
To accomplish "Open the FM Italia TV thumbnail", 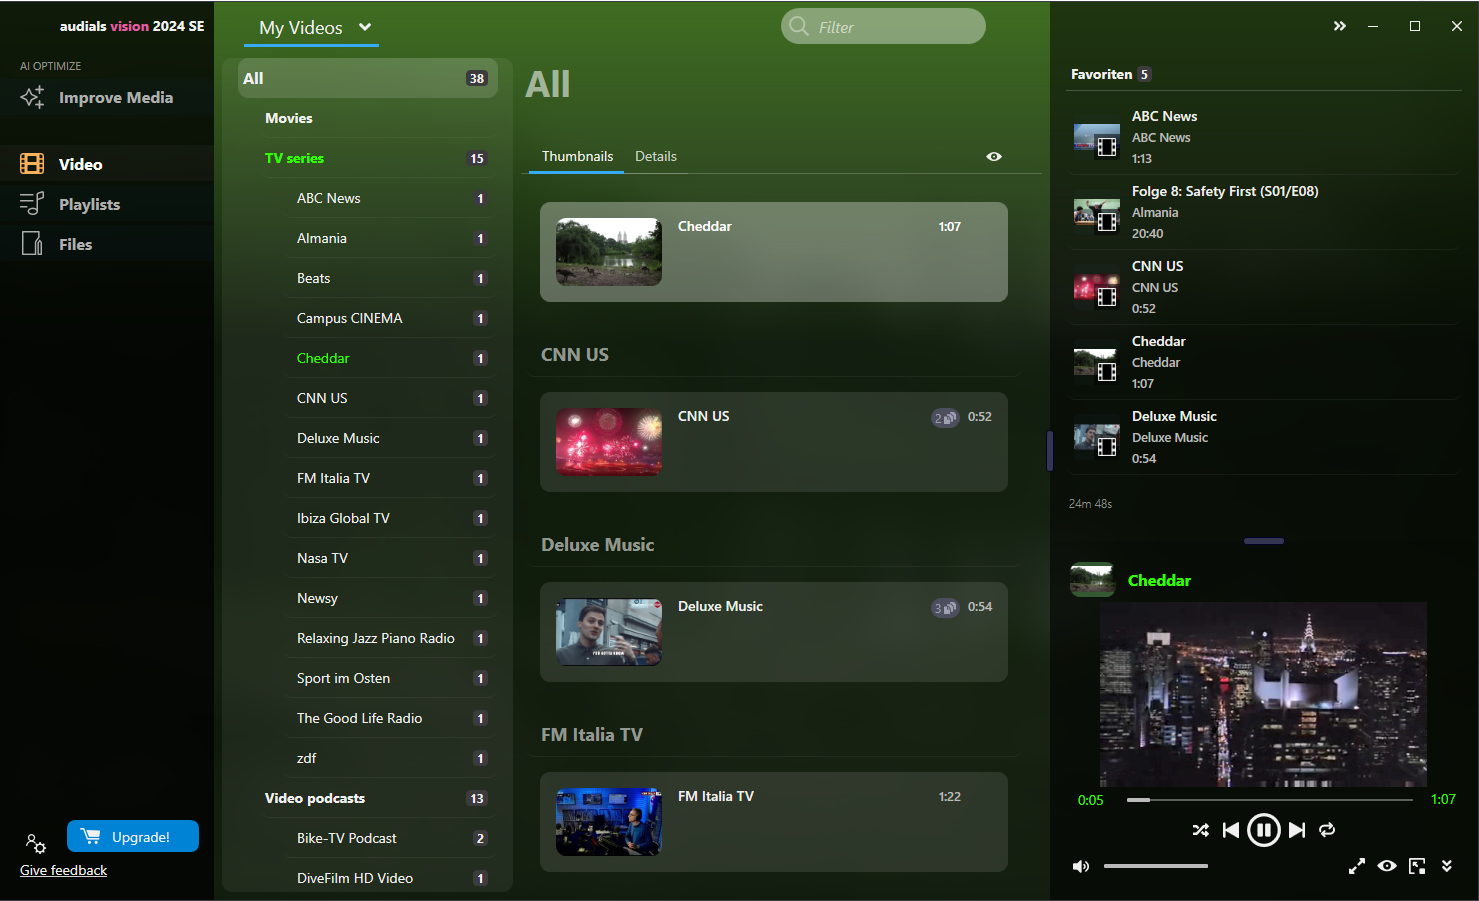I will click(x=609, y=822).
